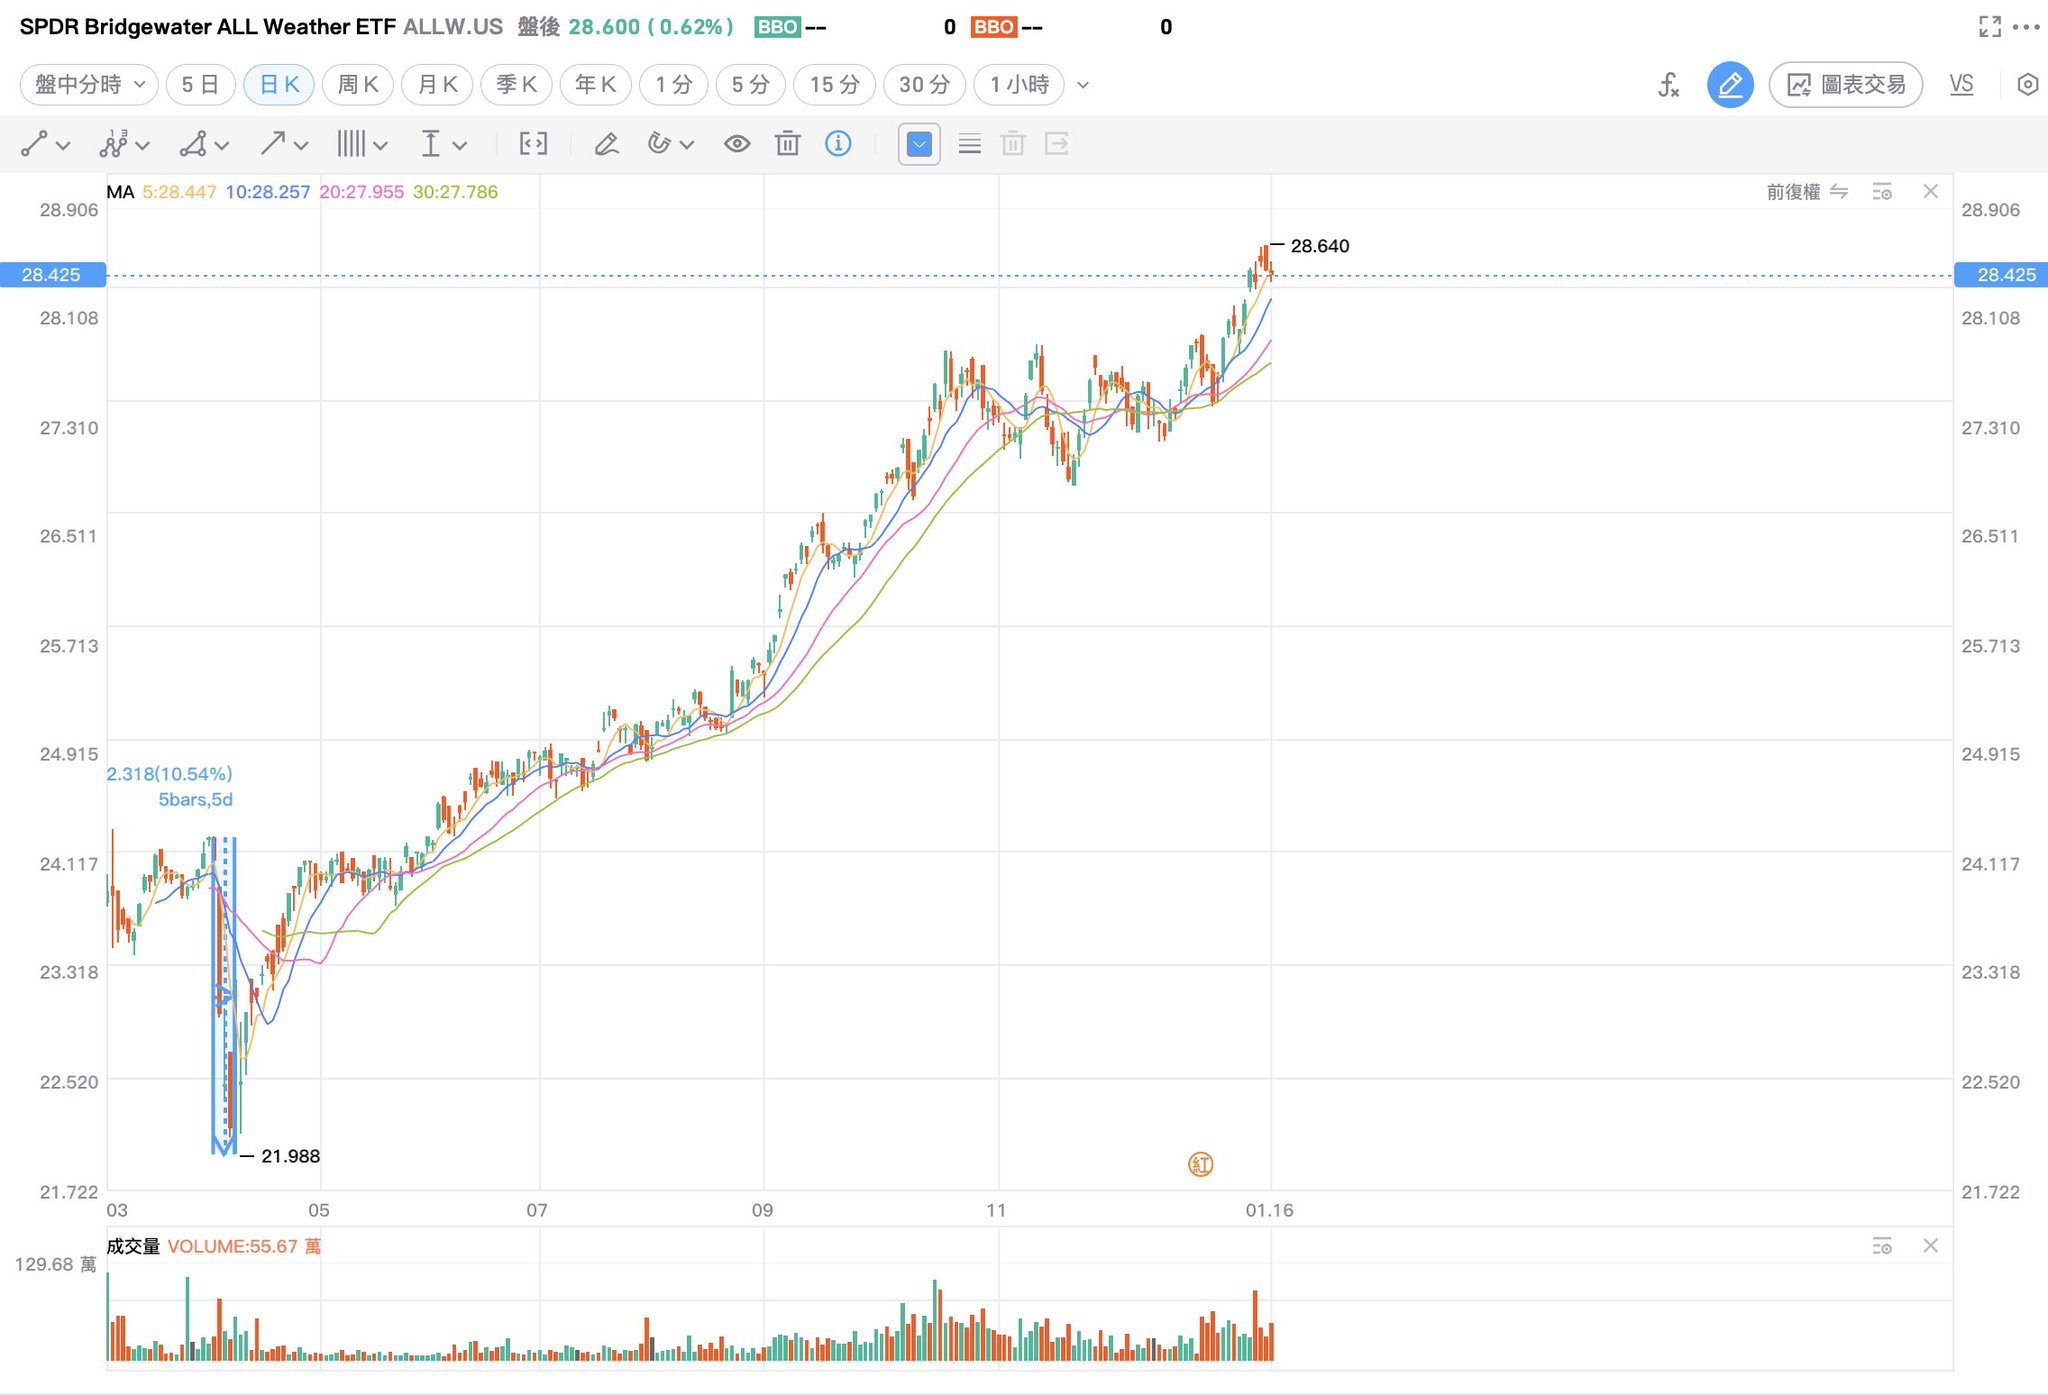The height and width of the screenshot is (1395, 2048).
Task: Click the MA 5:28.447 value
Action: click(x=179, y=192)
